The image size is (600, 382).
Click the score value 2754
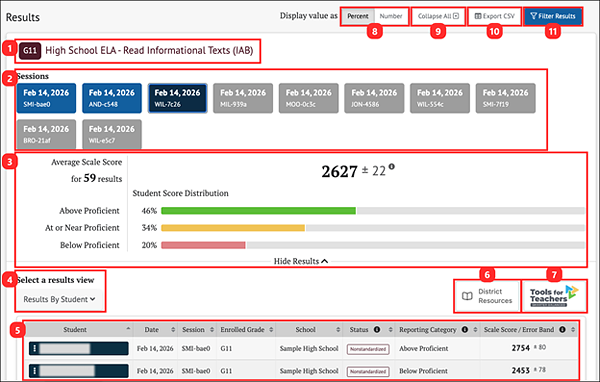[520, 348]
